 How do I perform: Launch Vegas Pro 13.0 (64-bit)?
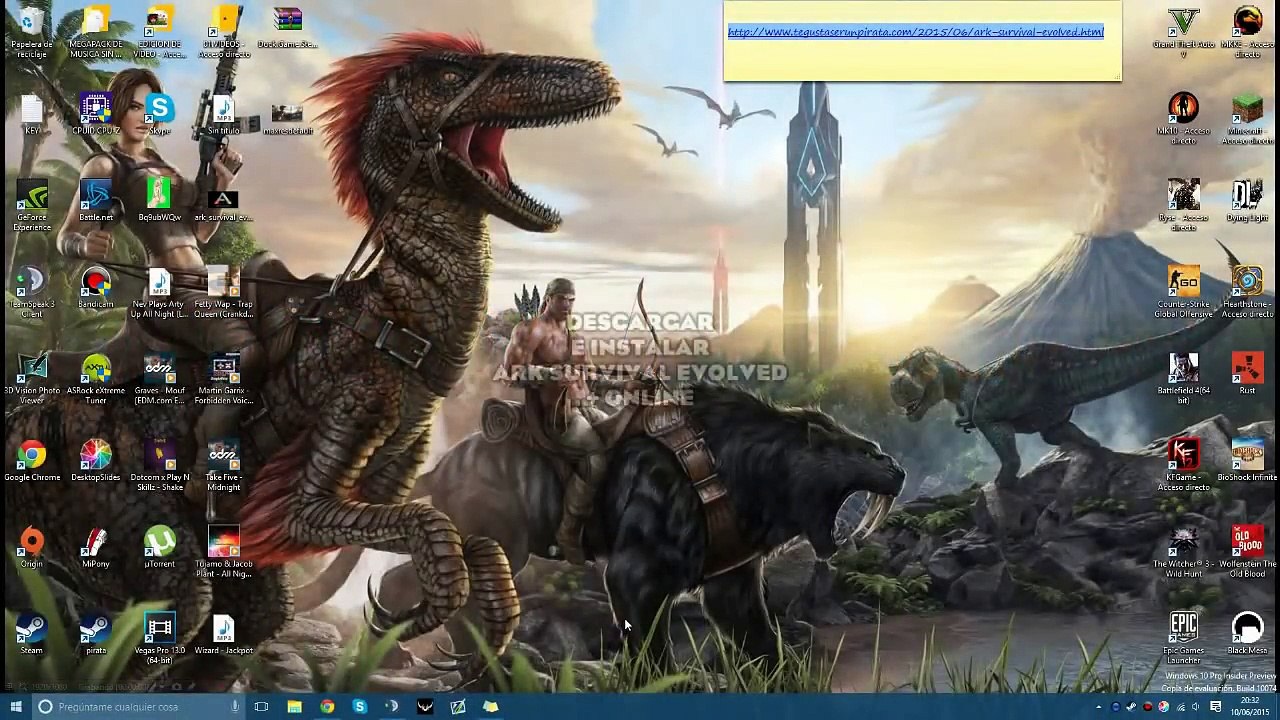(x=159, y=640)
